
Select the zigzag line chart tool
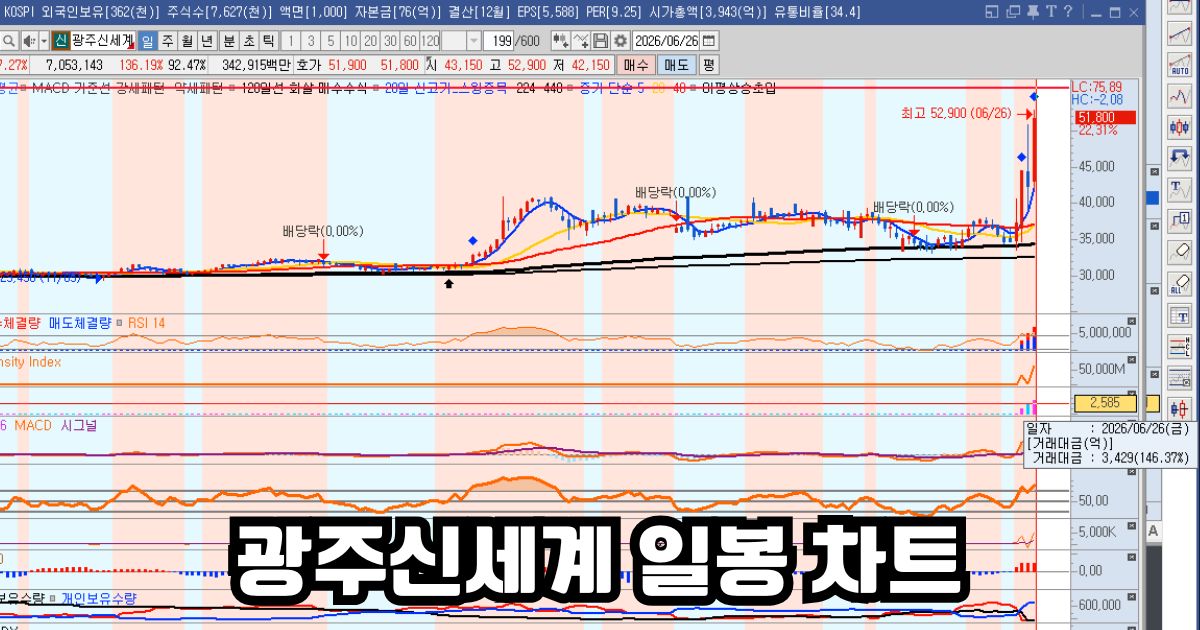pyautogui.click(x=1180, y=97)
